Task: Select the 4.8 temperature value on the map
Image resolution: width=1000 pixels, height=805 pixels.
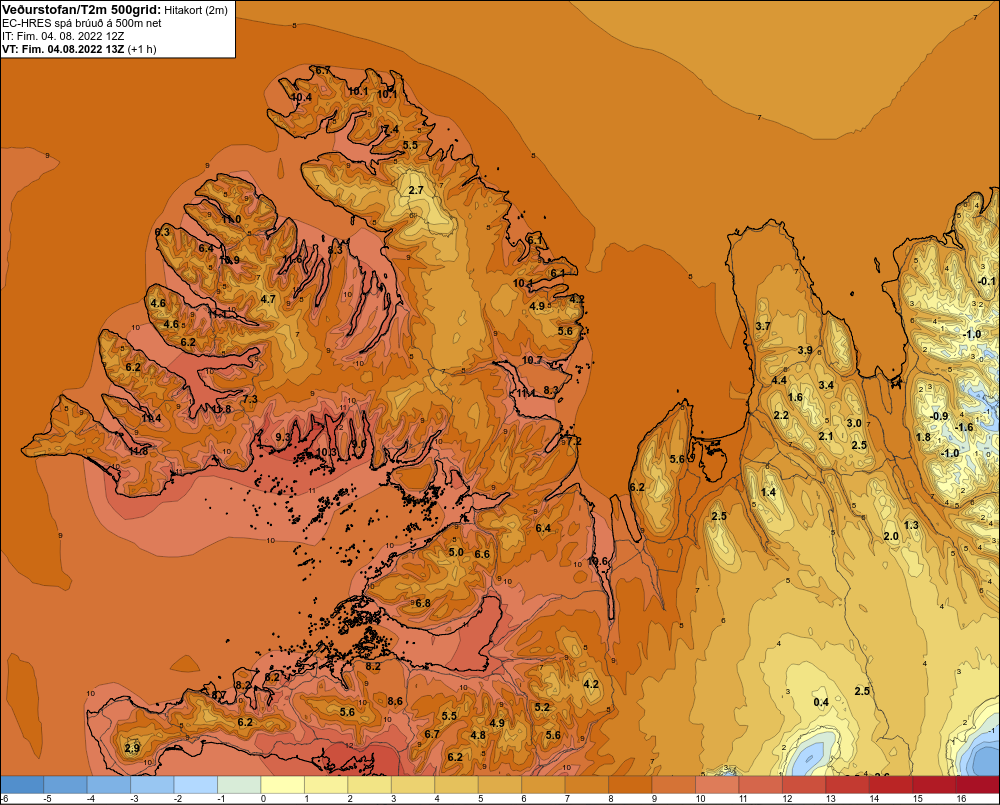Action: (478, 735)
